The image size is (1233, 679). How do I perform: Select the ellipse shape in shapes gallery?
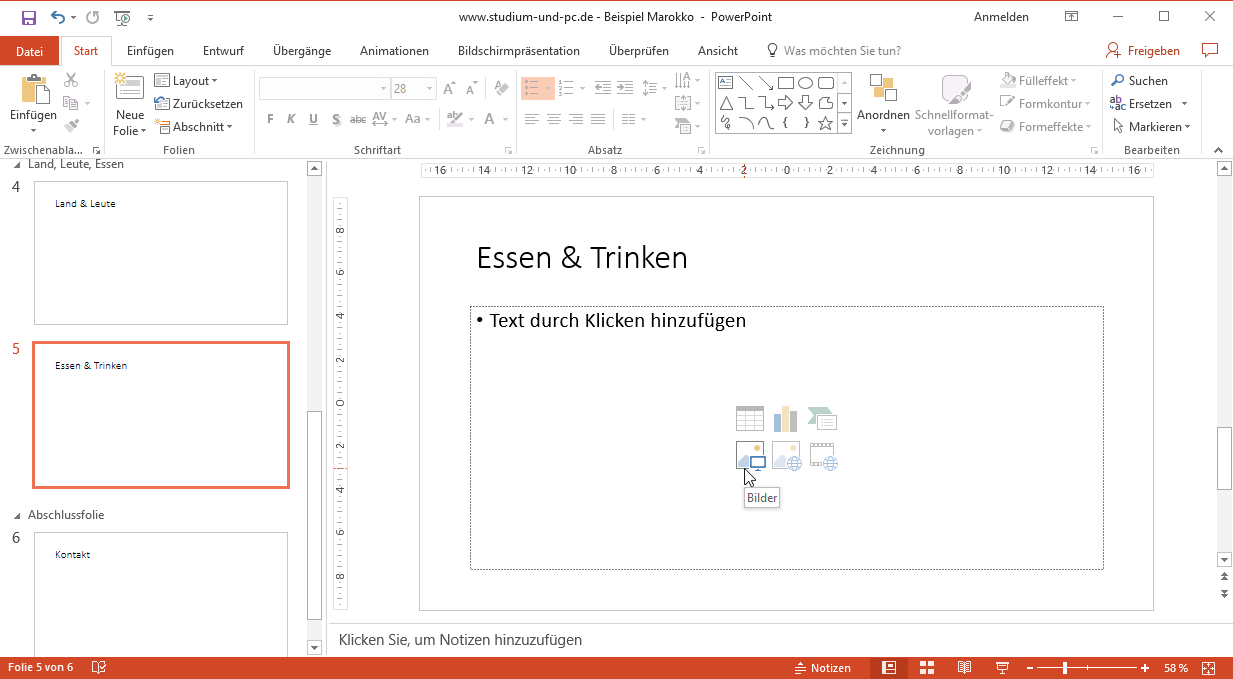(805, 82)
